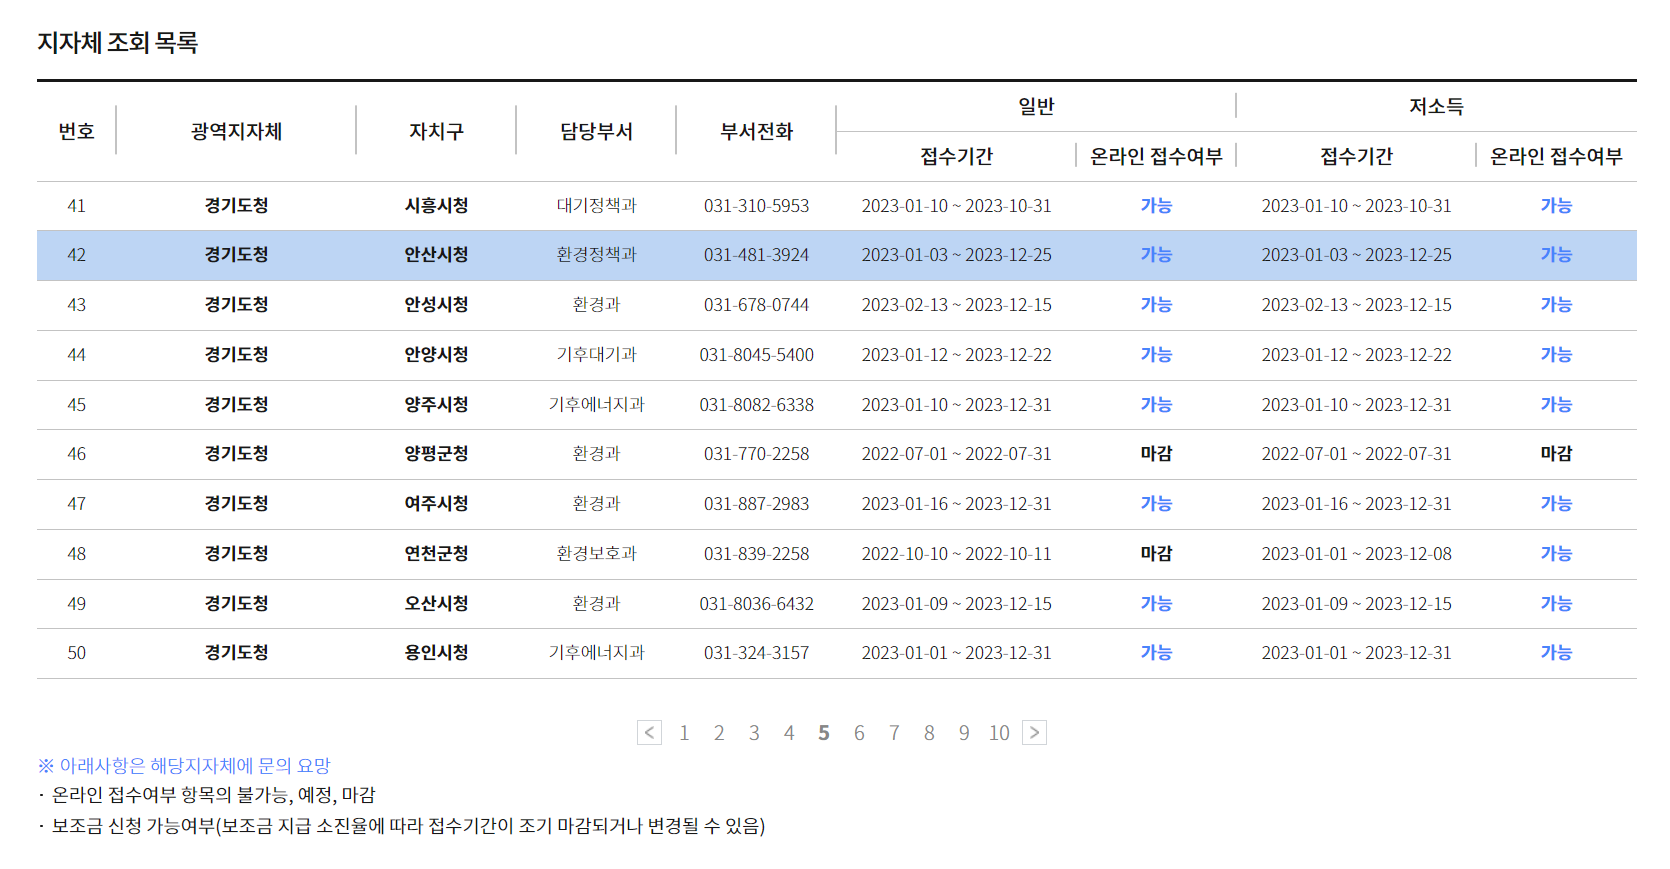Click 저소득 가능 link for 여주시청
This screenshot has width=1670, height=869.
point(1556,504)
